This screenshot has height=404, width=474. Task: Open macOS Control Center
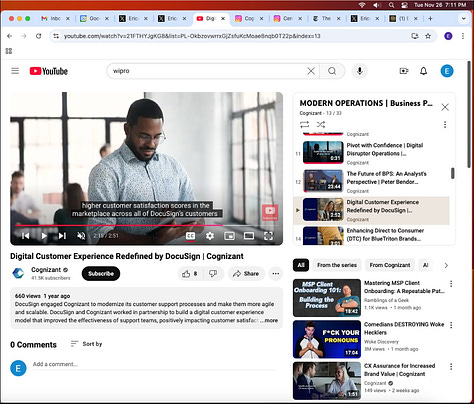point(404,5)
